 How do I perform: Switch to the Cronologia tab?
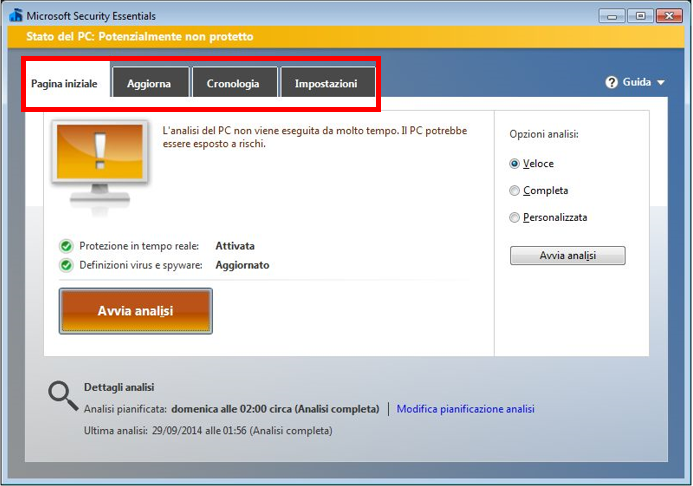(235, 82)
